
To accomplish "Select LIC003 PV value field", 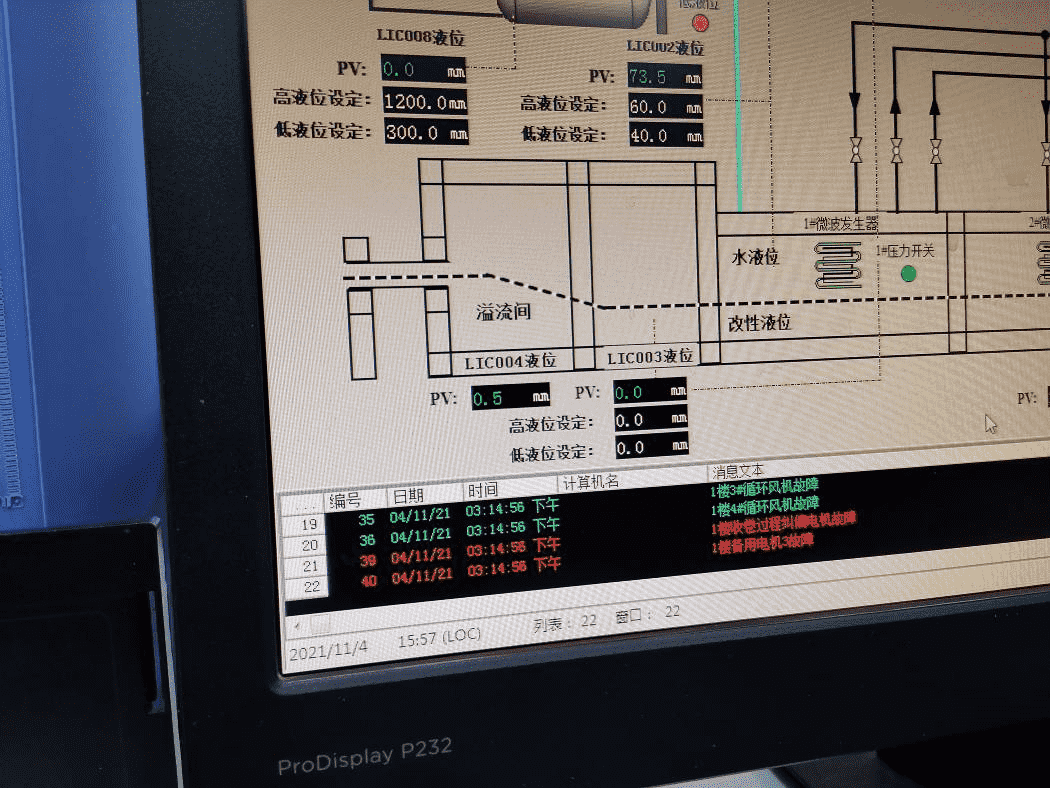I will 650,391.
